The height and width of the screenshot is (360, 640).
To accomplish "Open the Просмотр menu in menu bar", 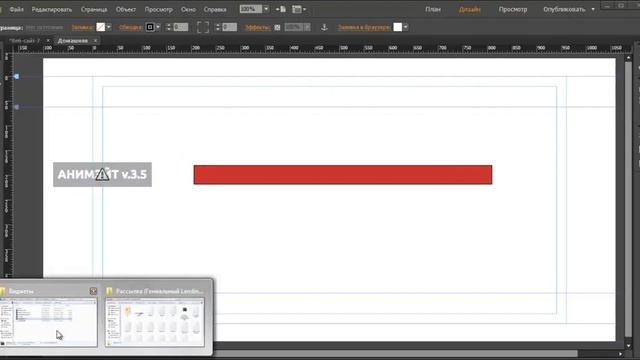I will [158, 9].
